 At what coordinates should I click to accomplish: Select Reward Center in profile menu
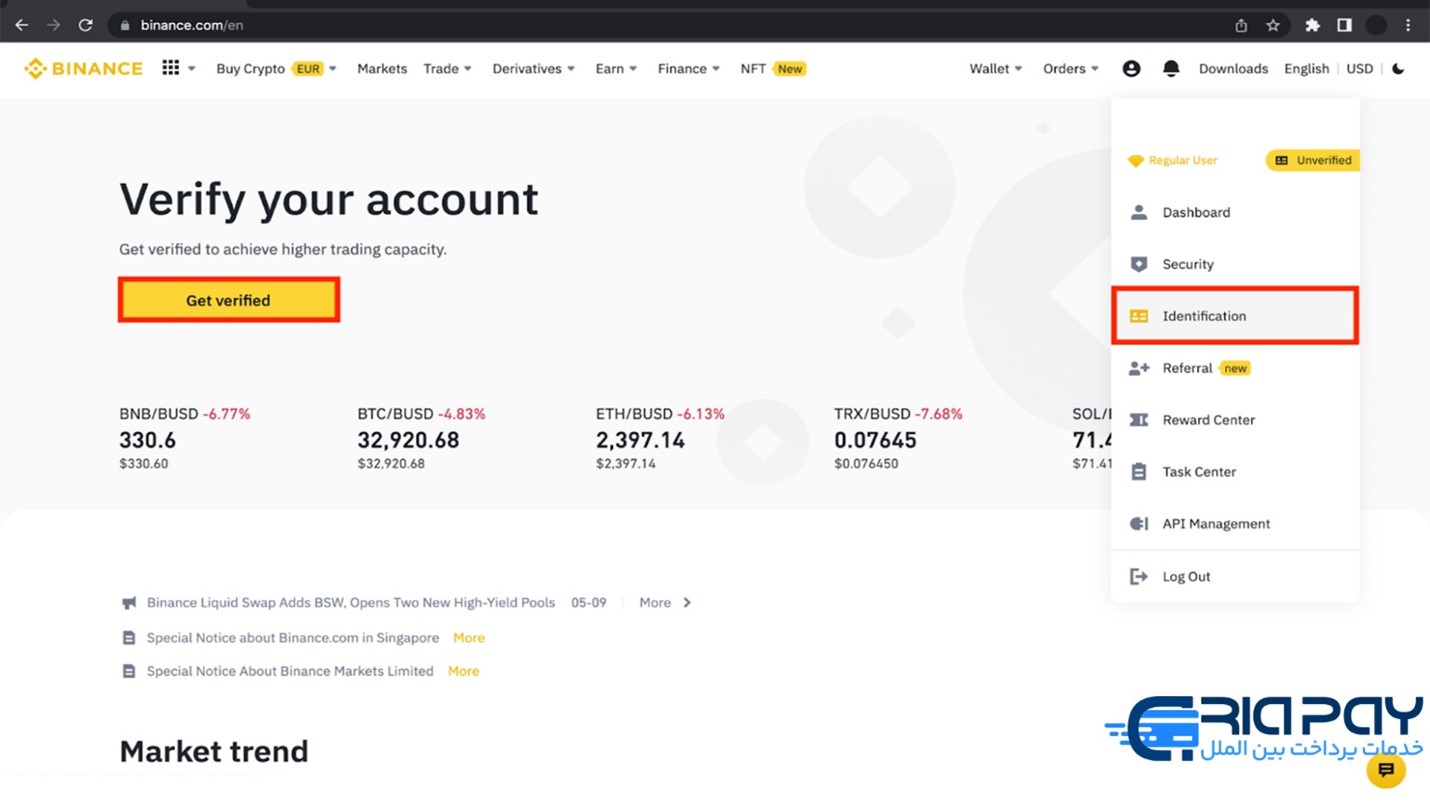[x=1235, y=420]
